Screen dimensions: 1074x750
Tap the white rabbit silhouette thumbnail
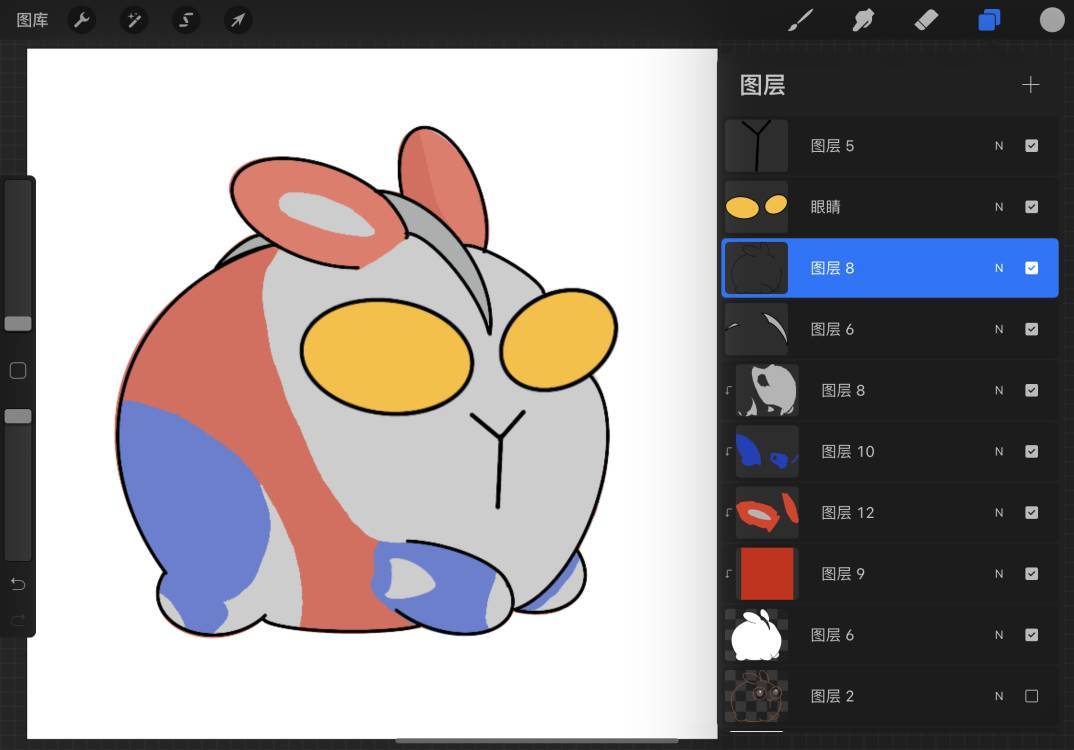756,635
